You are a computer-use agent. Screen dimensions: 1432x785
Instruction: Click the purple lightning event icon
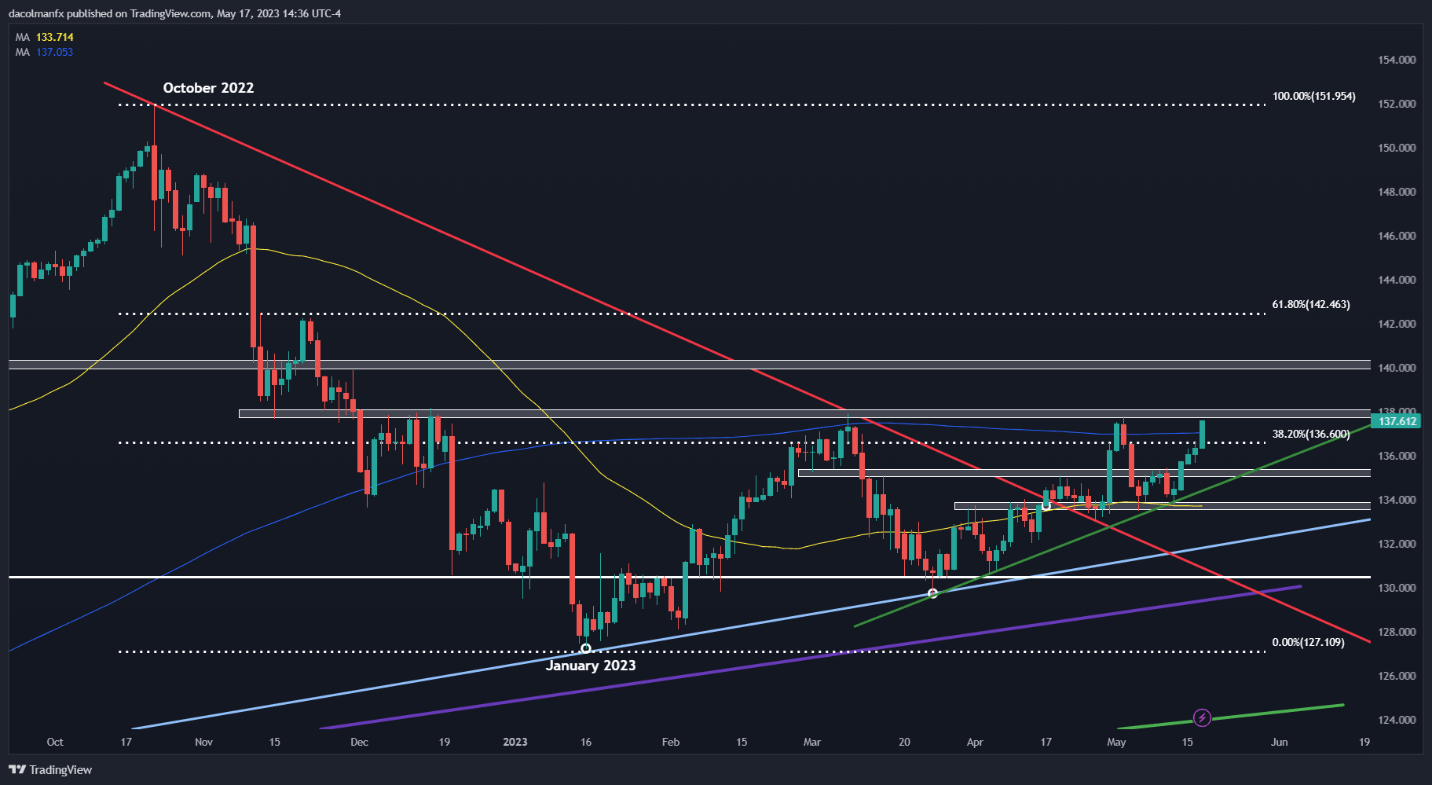click(1203, 717)
